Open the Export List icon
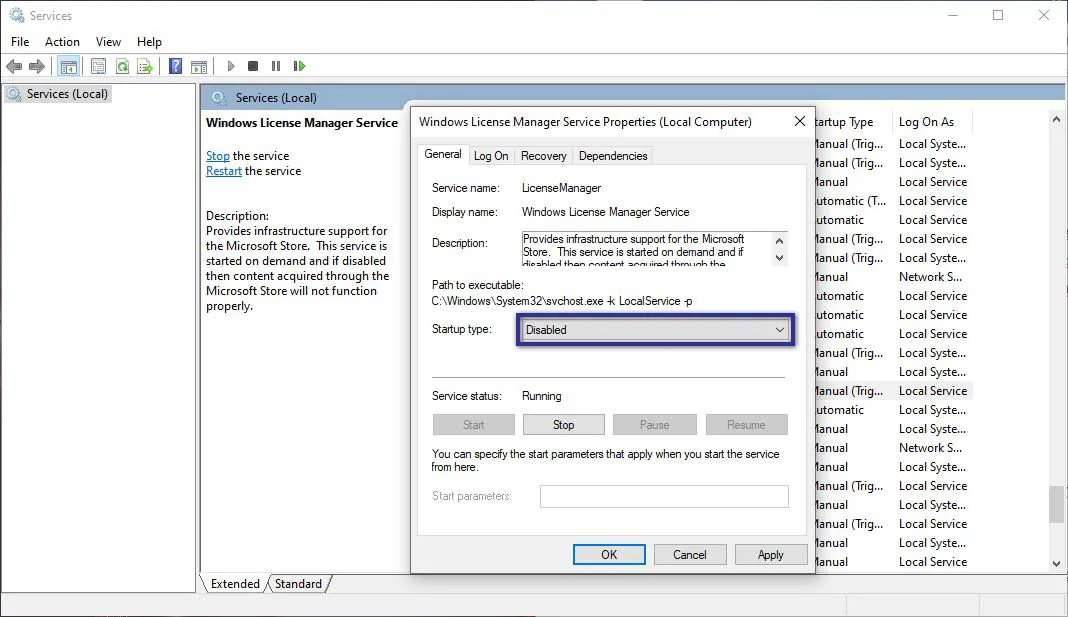 click(145, 66)
